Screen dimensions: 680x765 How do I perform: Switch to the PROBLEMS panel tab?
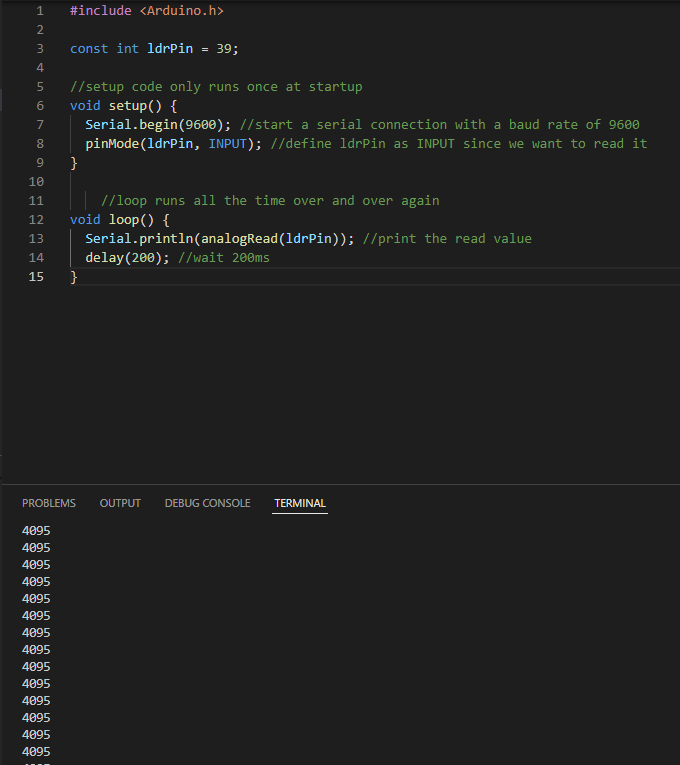(49, 503)
